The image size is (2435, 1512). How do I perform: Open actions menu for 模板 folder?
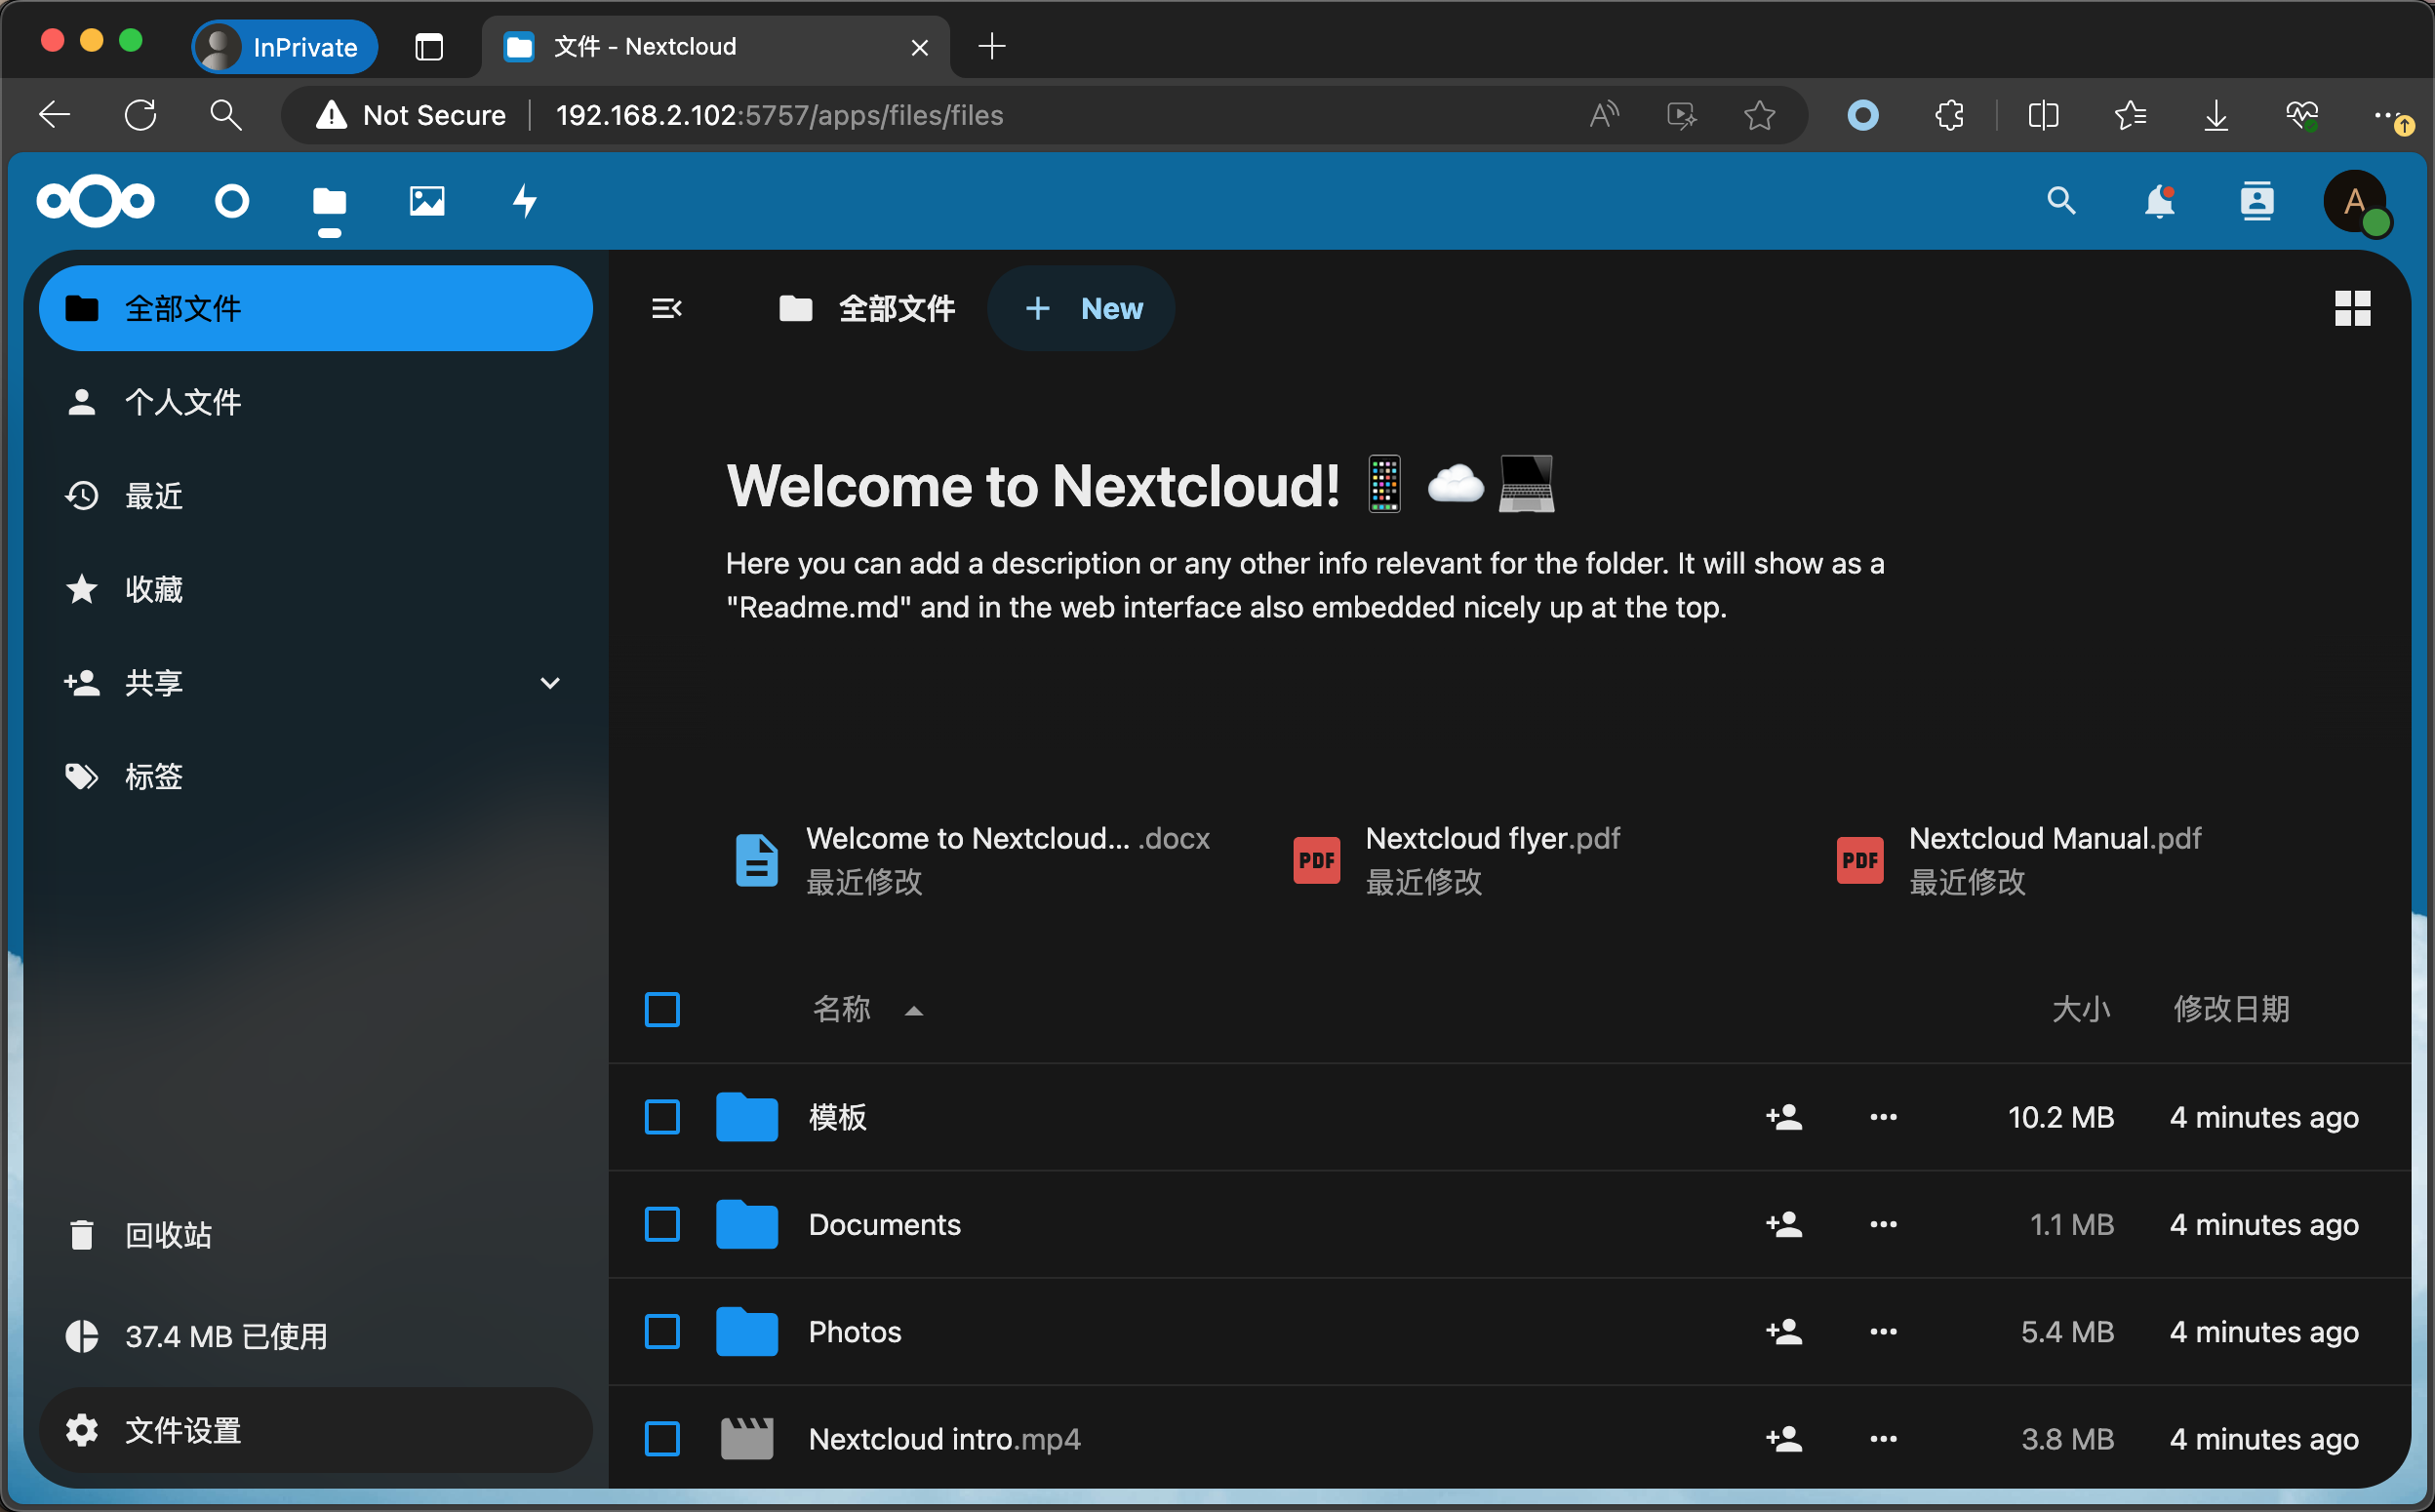pos(1883,1117)
